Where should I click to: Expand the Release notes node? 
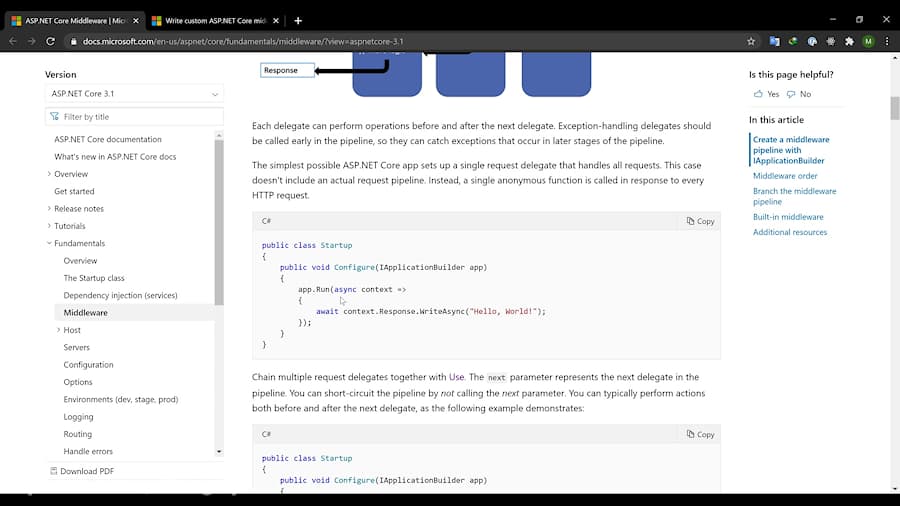click(49, 208)
